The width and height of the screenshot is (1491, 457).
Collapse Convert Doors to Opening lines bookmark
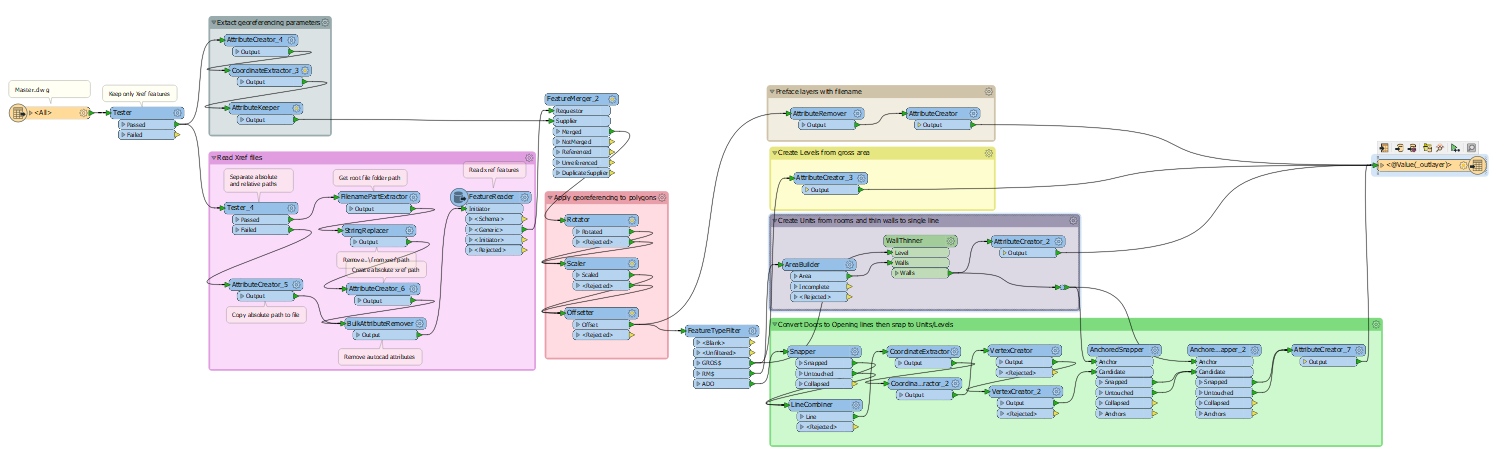[x=775, y=325]
